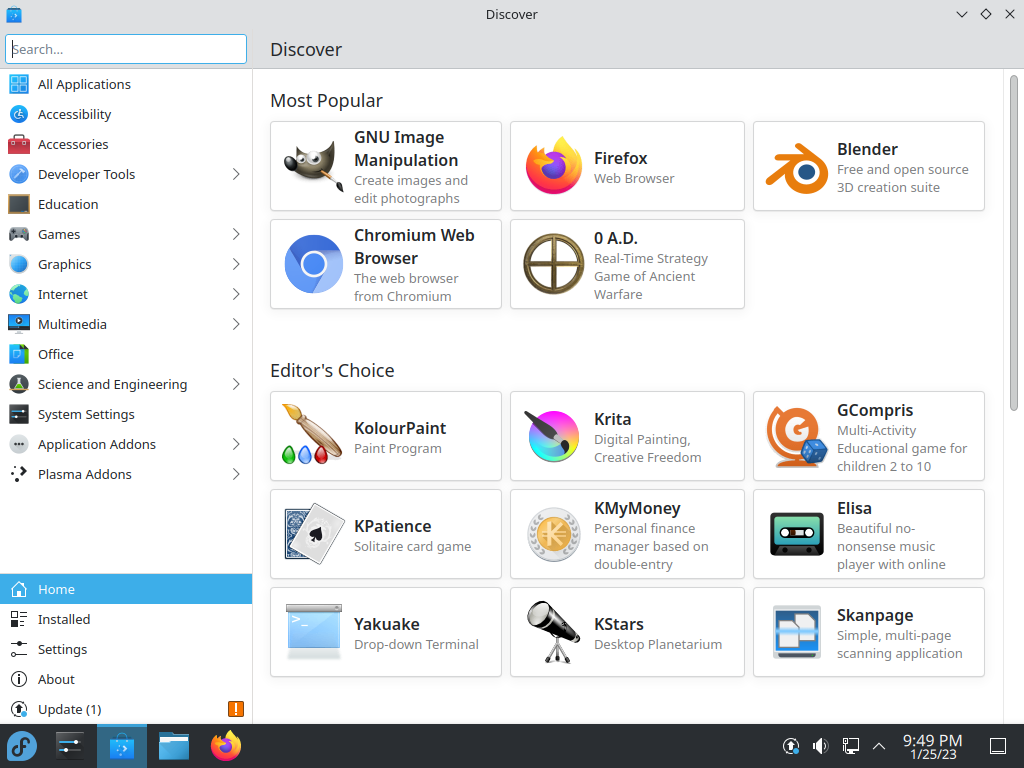
Task: Click the Accessibility category icon
Action: (19, 114)
